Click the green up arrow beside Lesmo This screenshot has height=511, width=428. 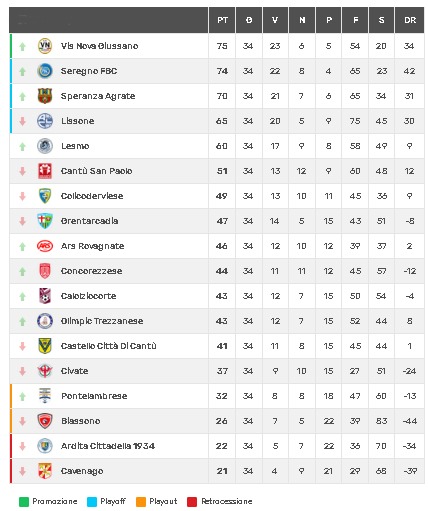coord(22,146)
